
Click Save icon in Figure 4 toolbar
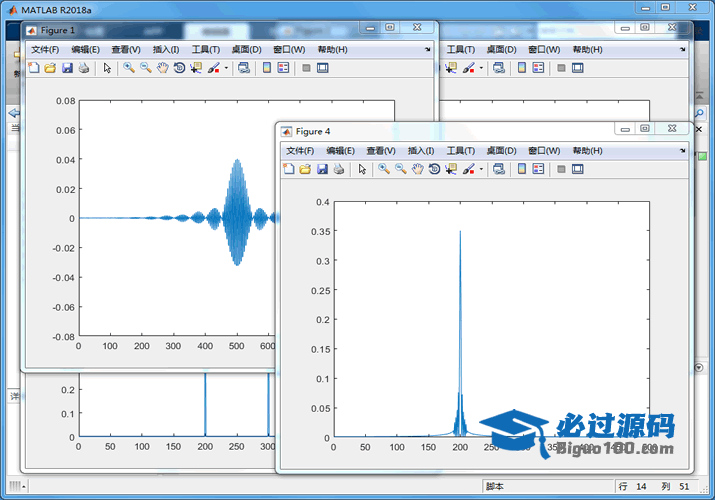[322, 169]
